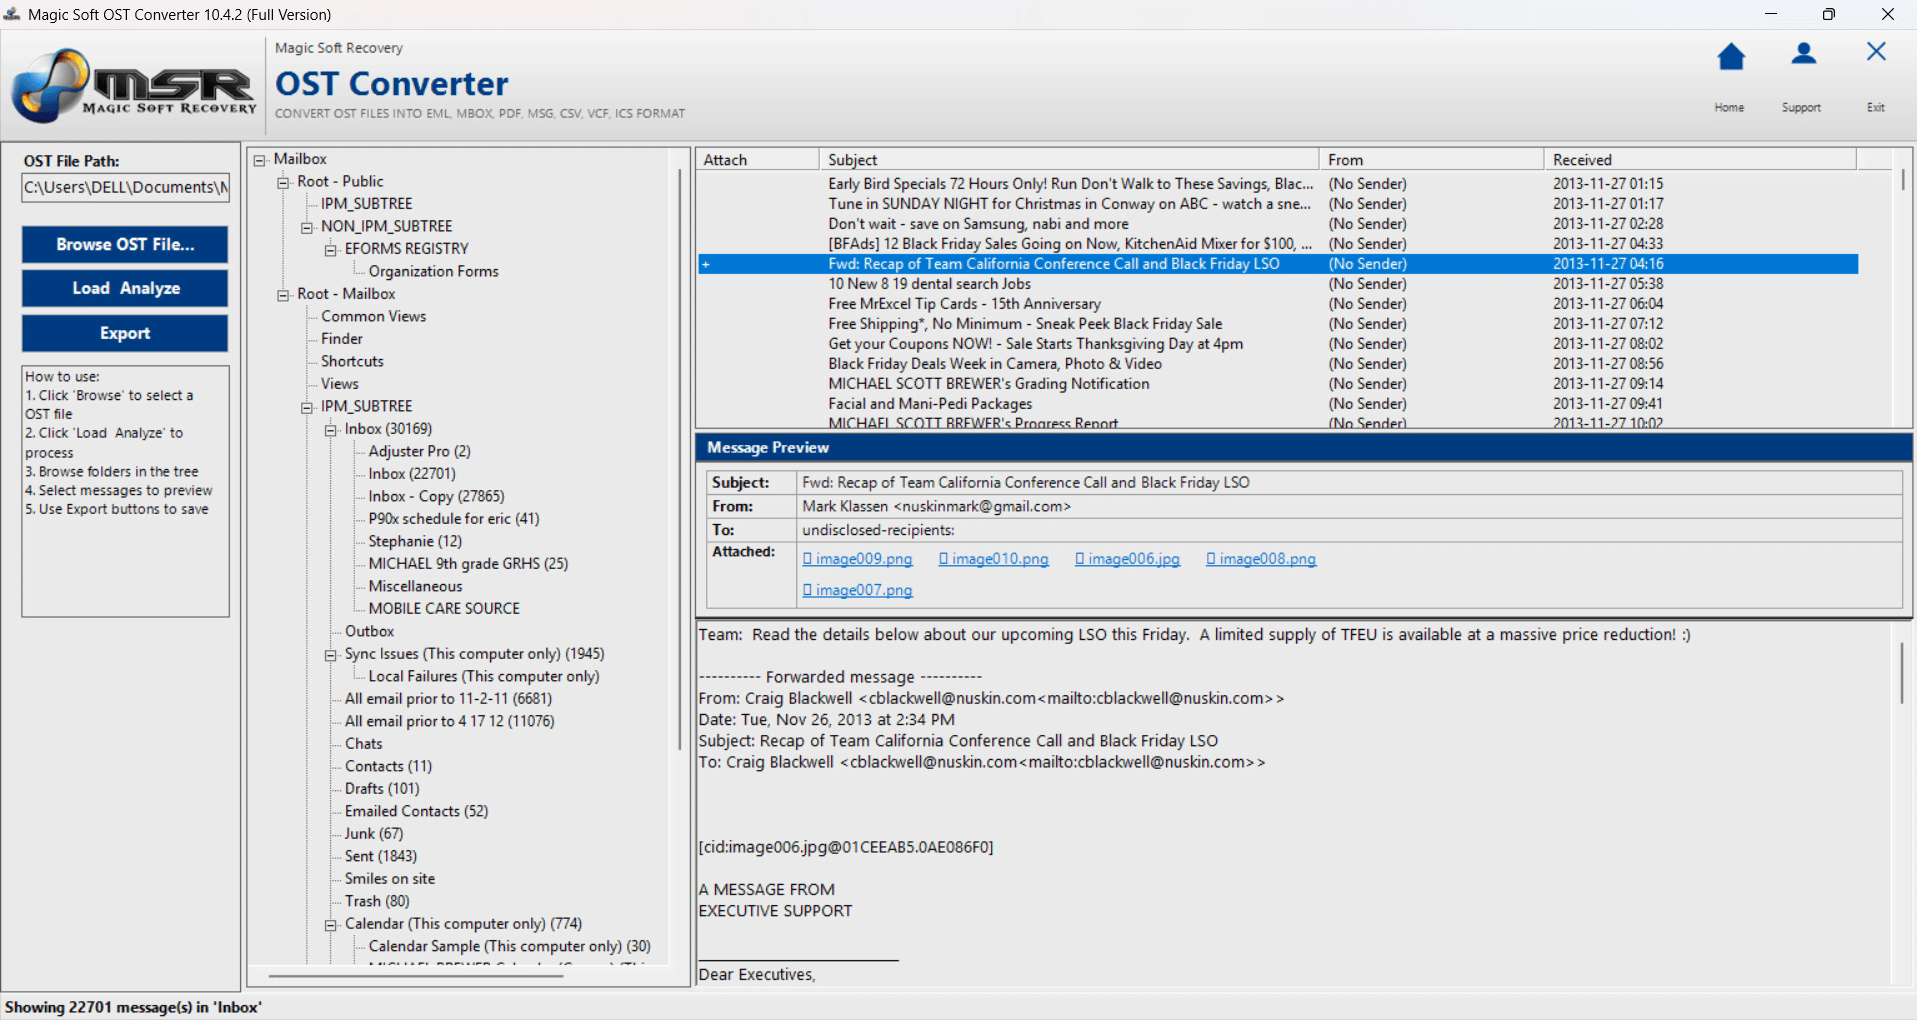Select the Organization Forms folder
Image resolution: width=1917 pixels, height=1020 pixels.
(433, 272)
